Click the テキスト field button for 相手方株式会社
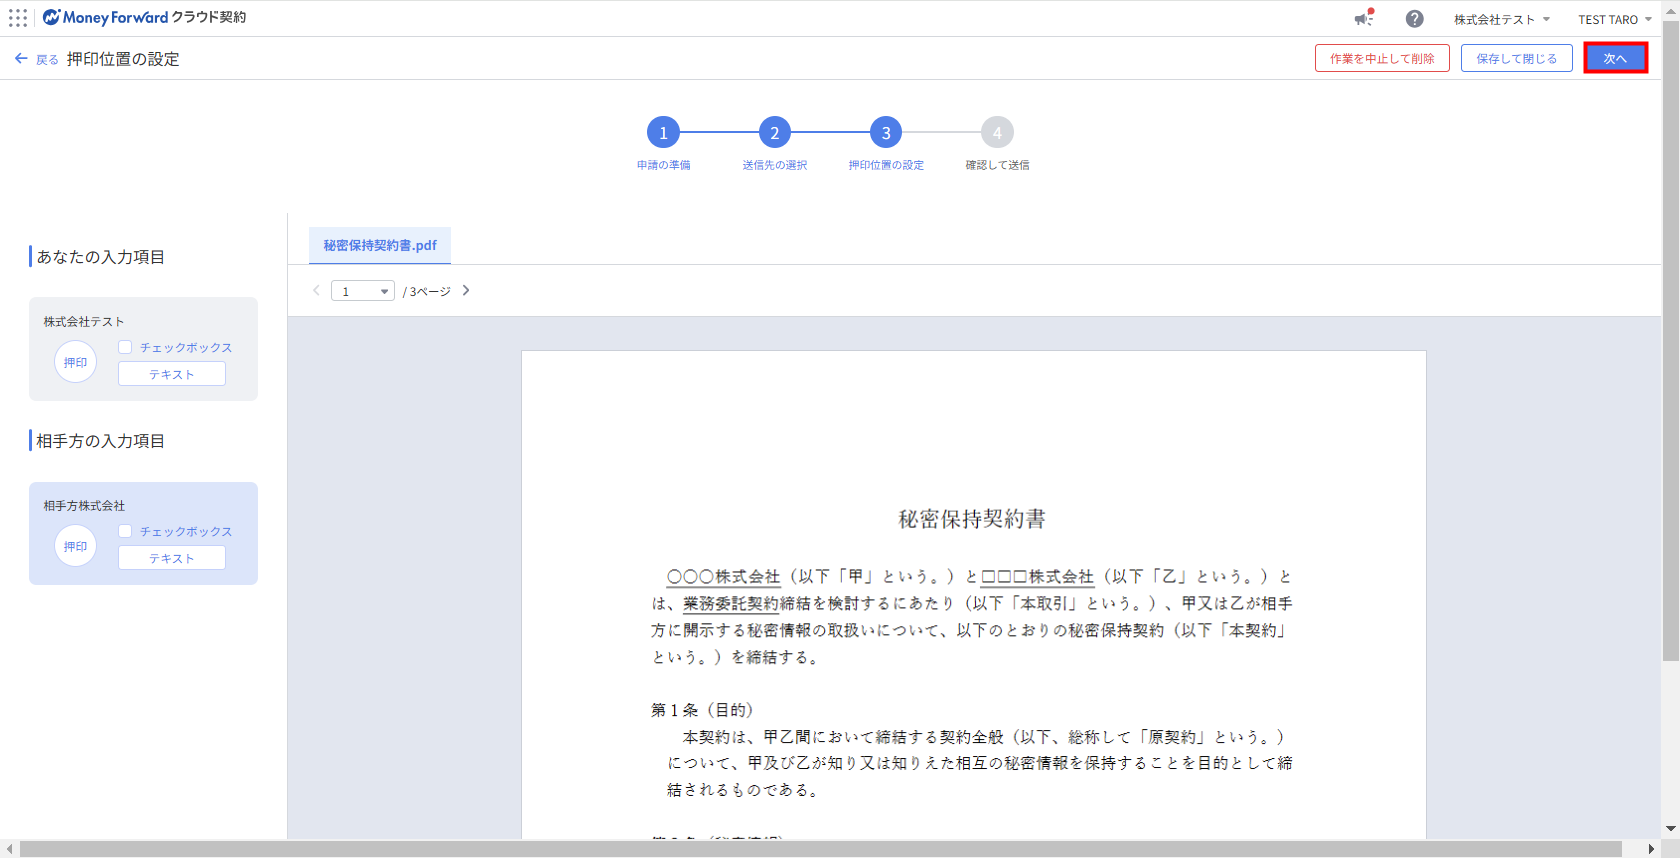 point(172,558)
